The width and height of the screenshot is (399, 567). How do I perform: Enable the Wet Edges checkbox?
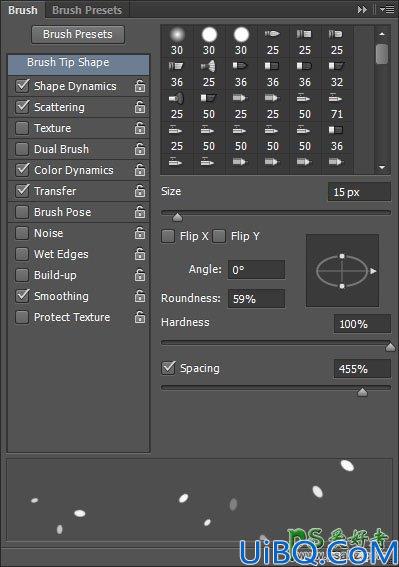coord(22,254)
